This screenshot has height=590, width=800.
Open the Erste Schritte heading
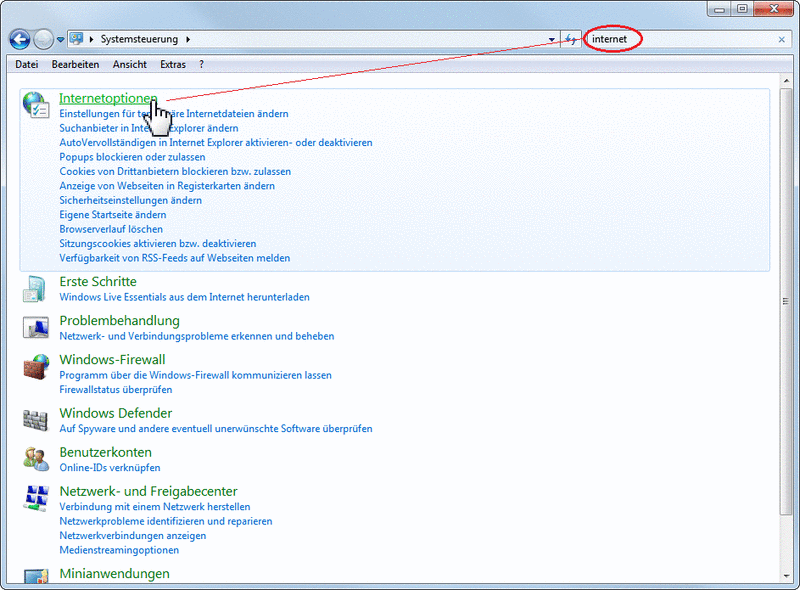click(x=98, y=282)
